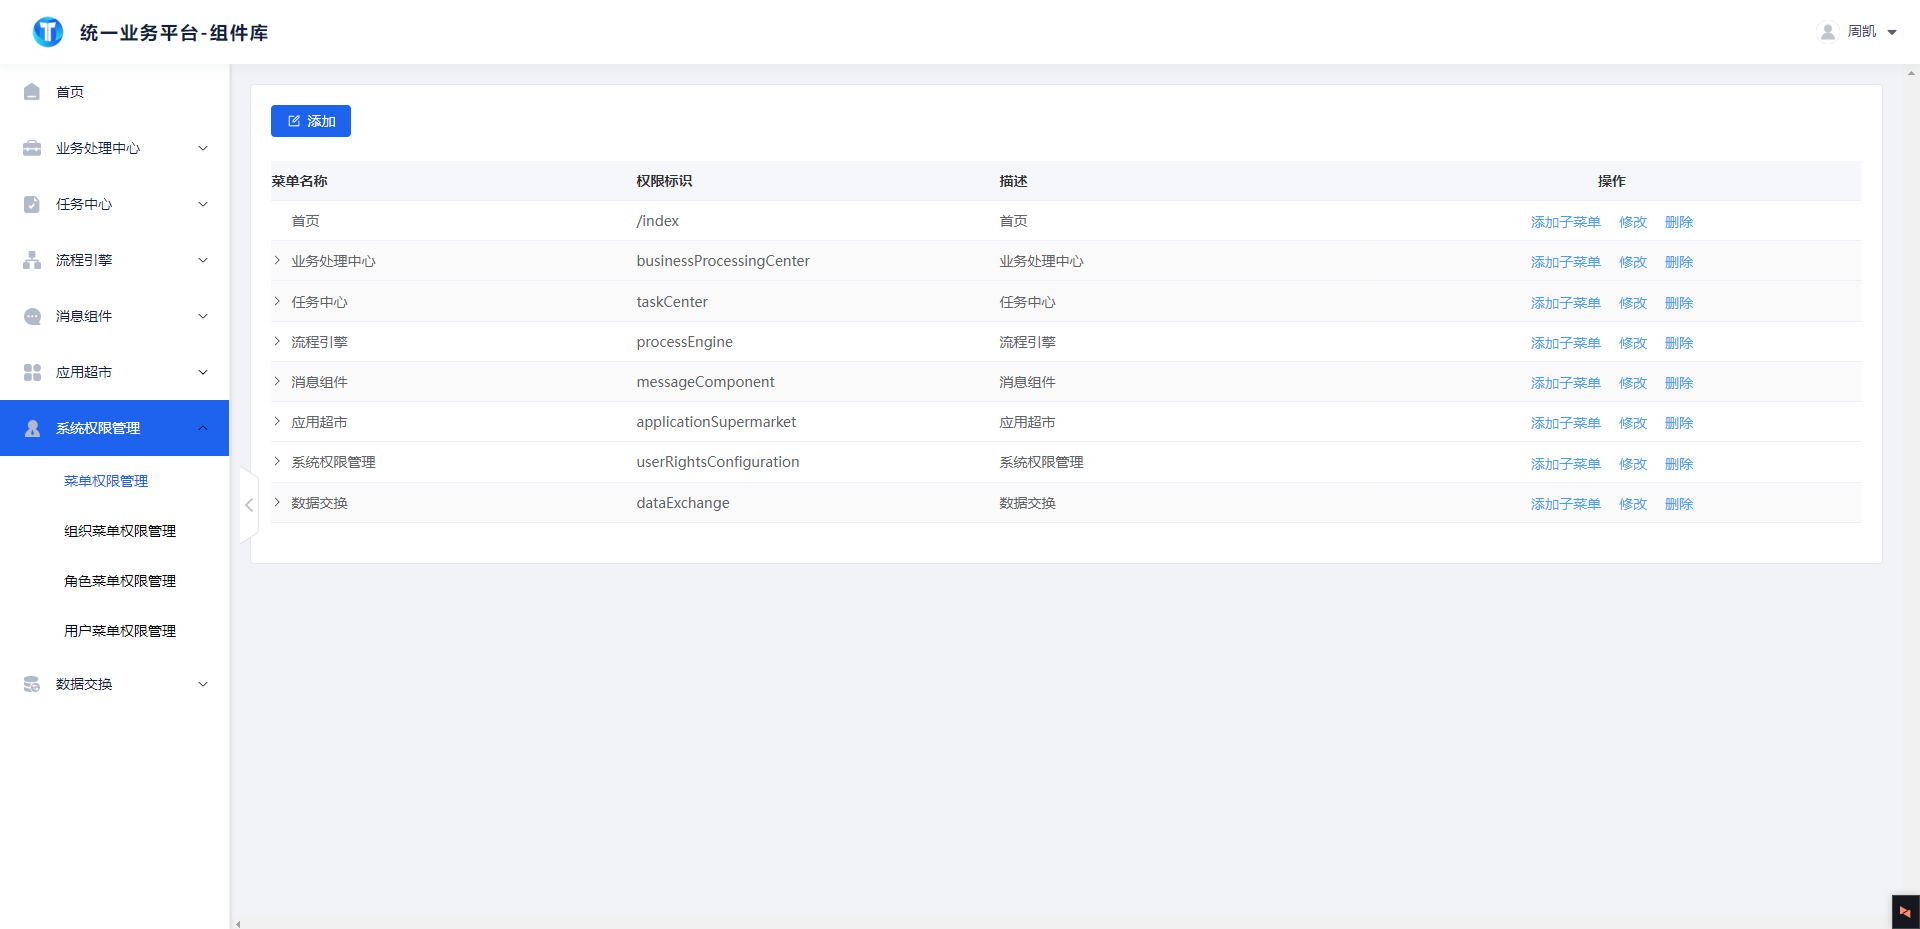1920x929 pixels.
Task: Expand 业务处理中心 sidebar chevron
Action: pyautogui.click(x=203, y=148)
